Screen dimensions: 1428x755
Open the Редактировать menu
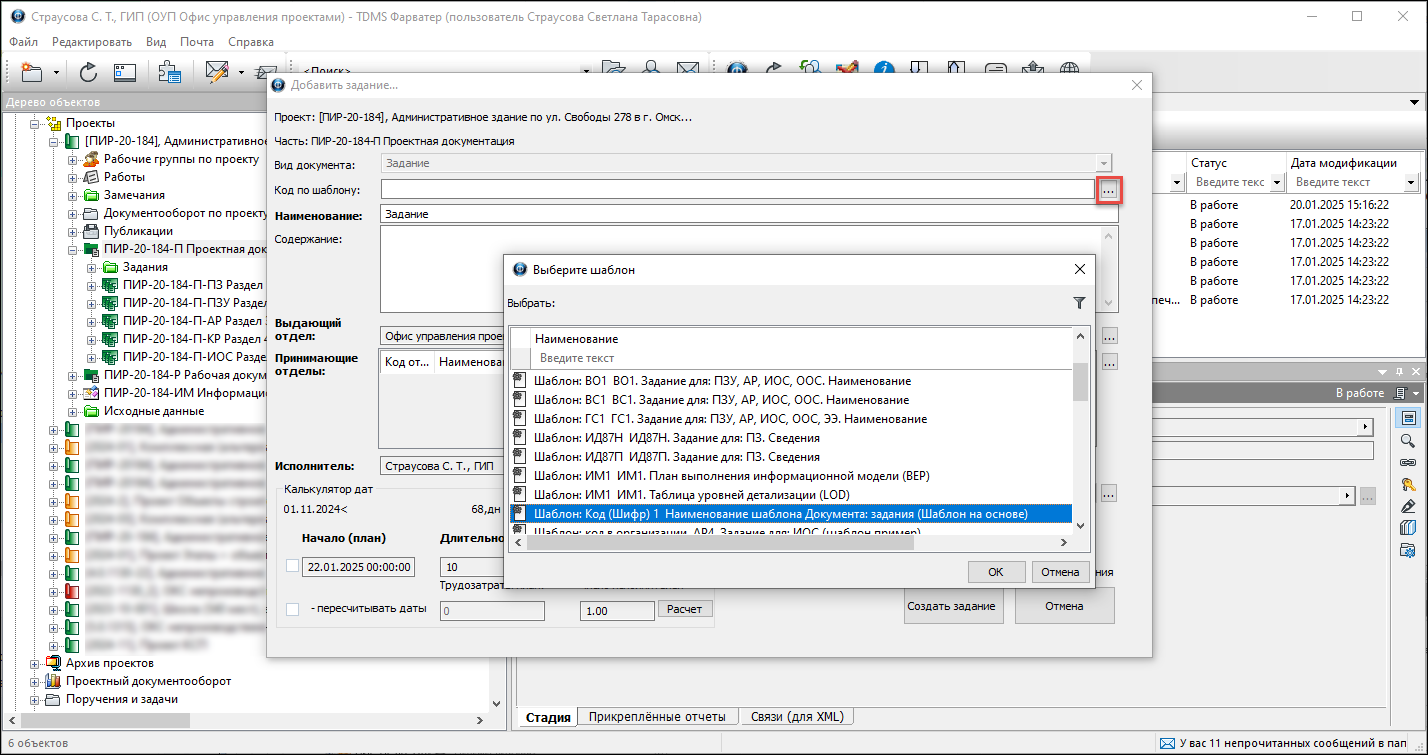(x=92, y=42)
